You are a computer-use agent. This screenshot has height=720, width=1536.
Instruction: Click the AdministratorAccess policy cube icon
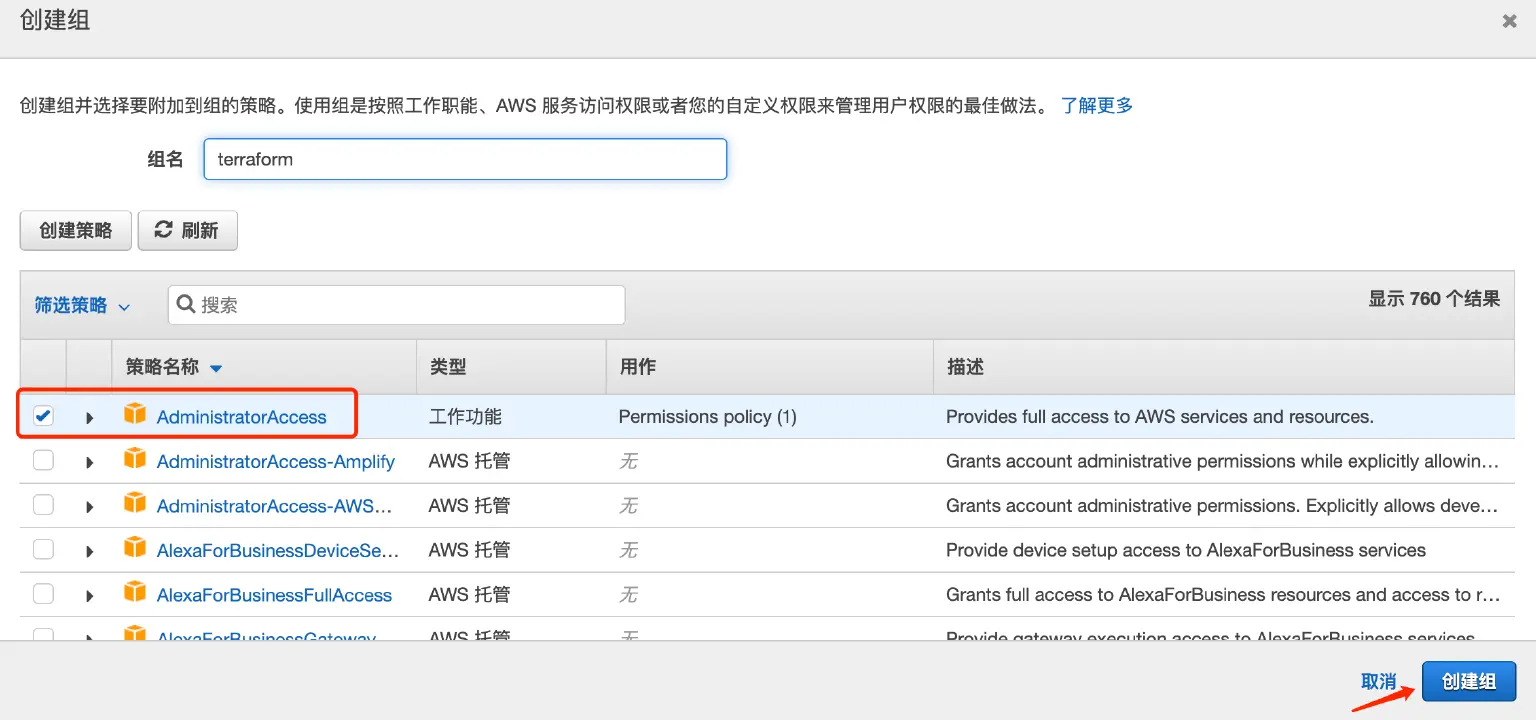(x=135, y=415)
